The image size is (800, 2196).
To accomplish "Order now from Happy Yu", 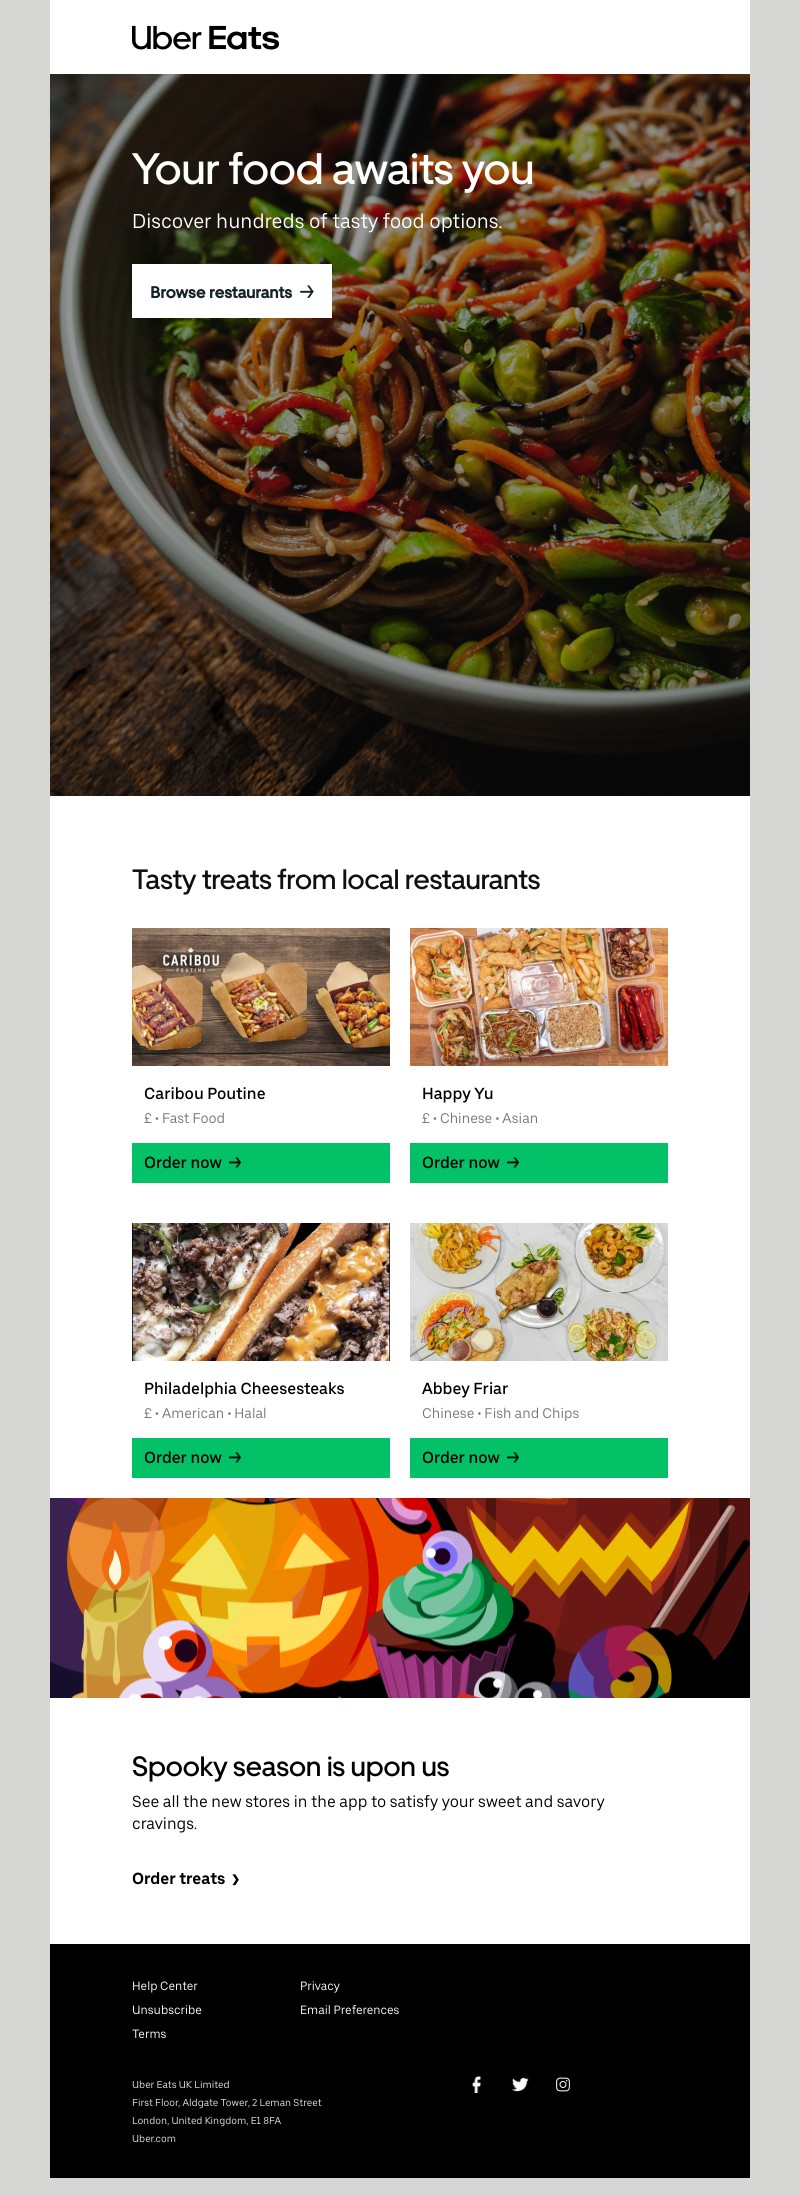I will (539, 1162).
